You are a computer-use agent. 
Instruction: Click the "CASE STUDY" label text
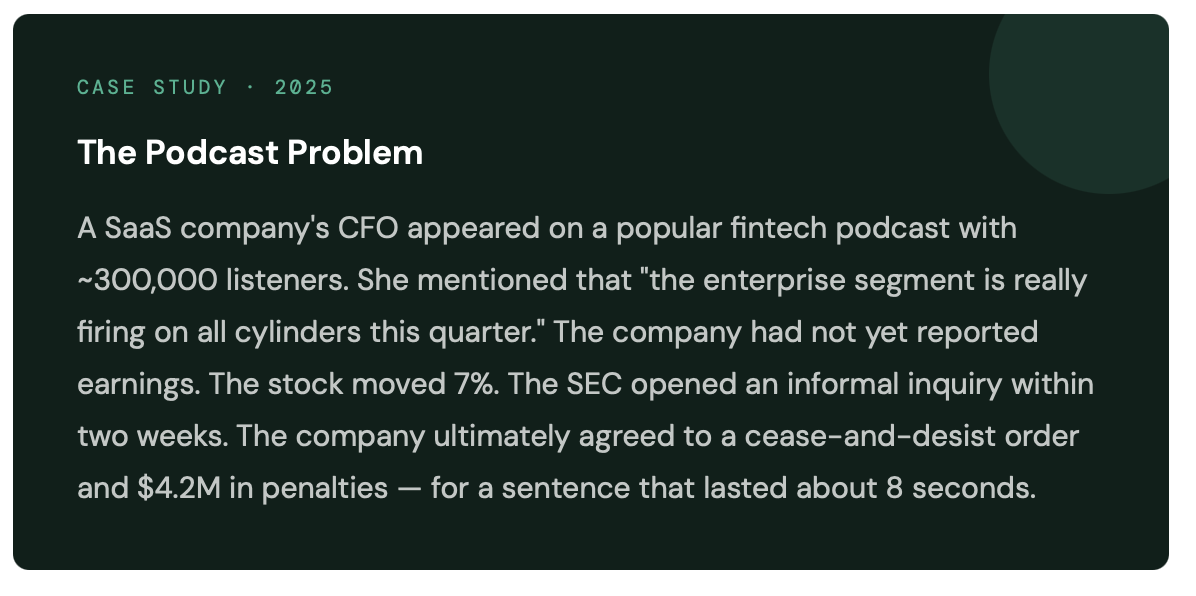pos(152,87)
